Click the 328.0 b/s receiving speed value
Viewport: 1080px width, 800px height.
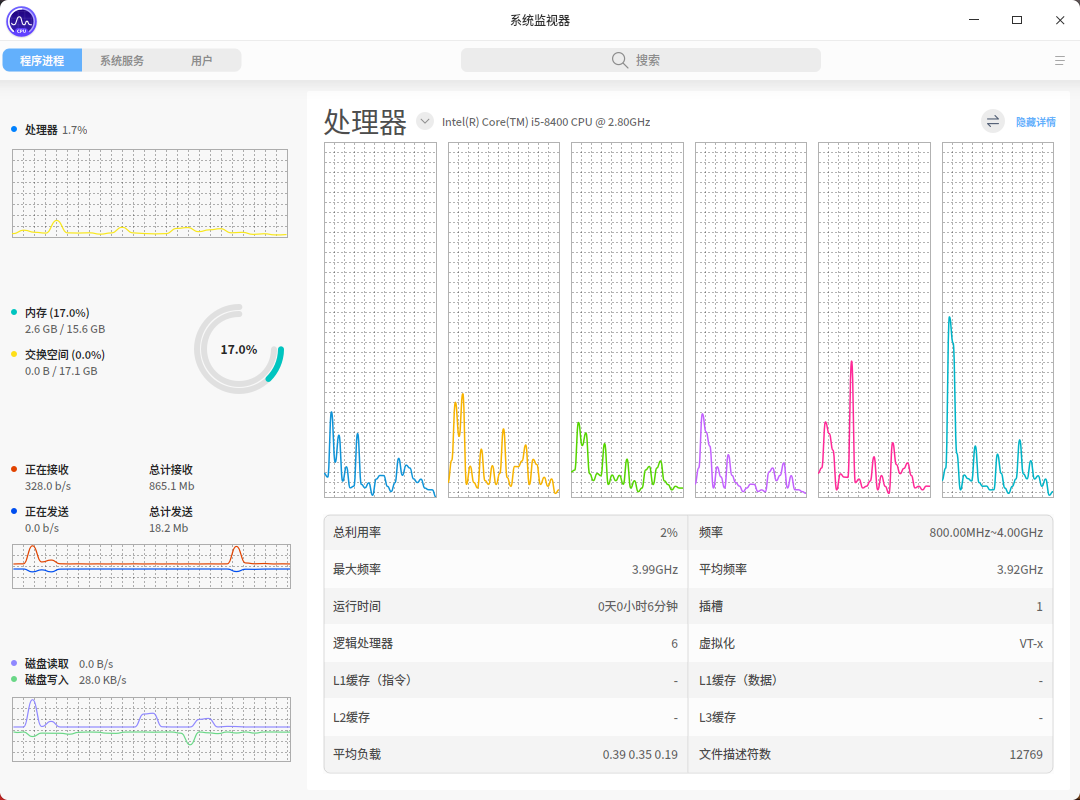coord(48,486)
